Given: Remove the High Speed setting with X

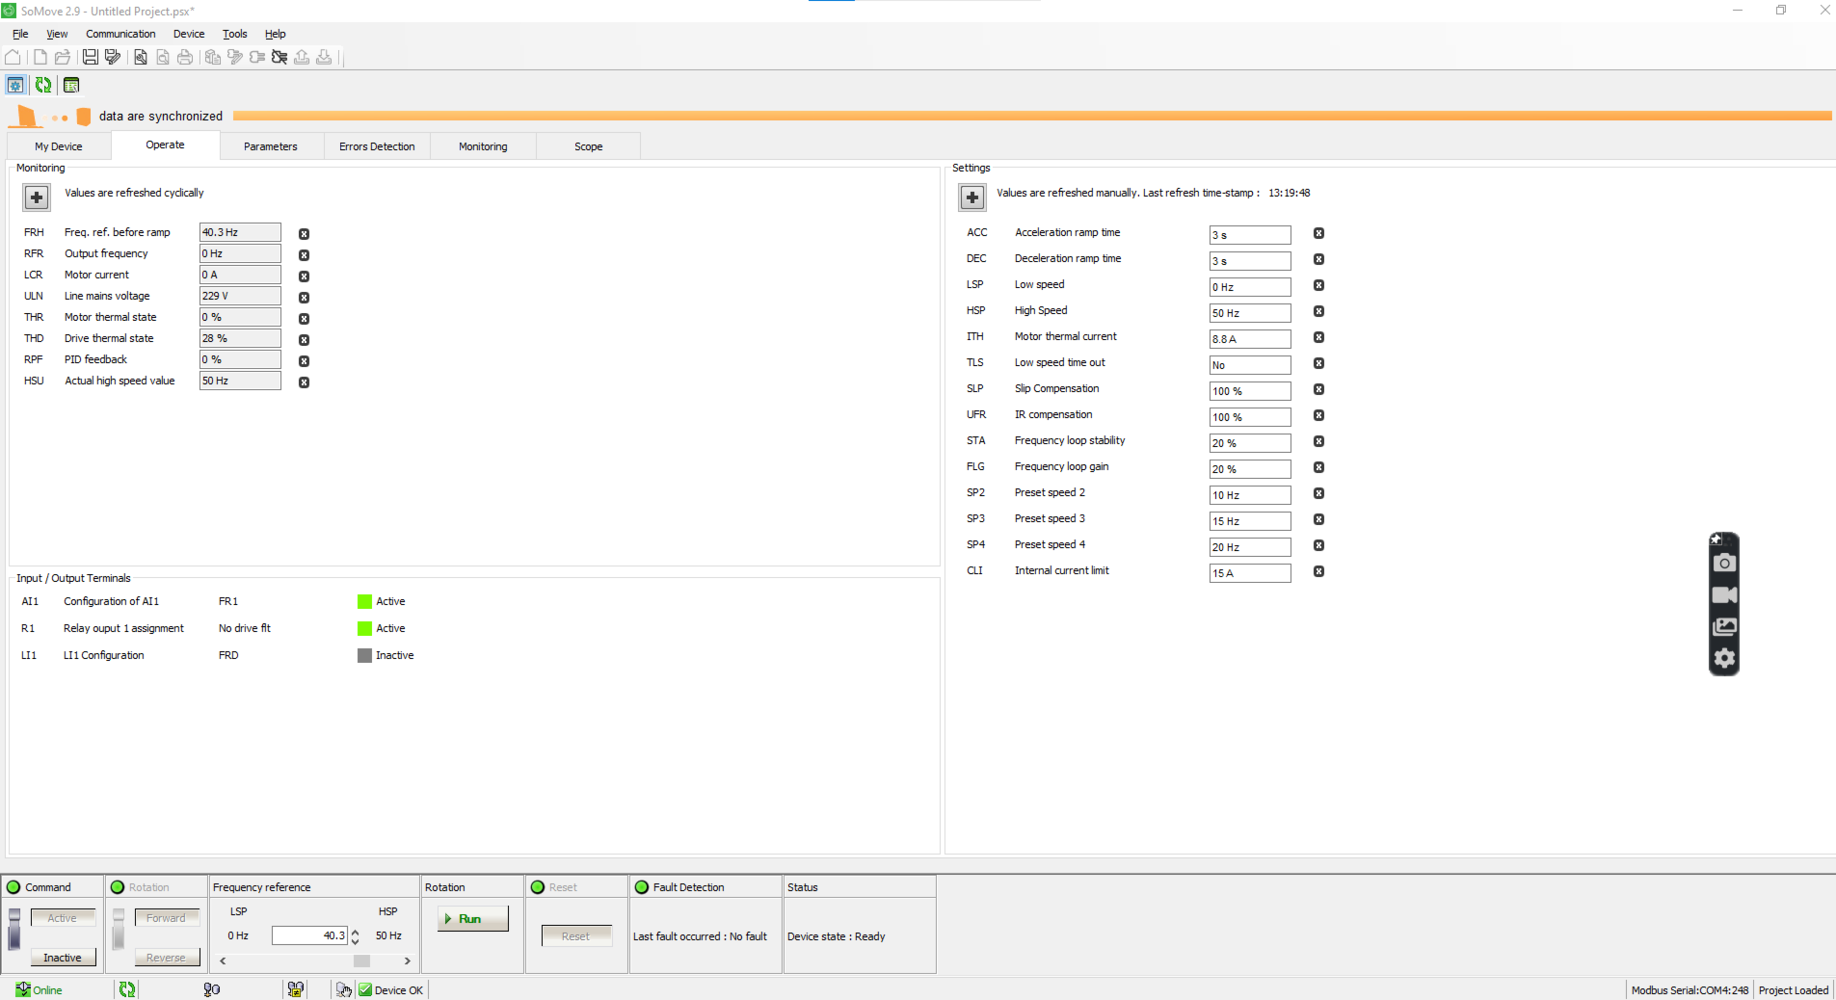Looking at the screenshot, I should tap(1318, 312).
